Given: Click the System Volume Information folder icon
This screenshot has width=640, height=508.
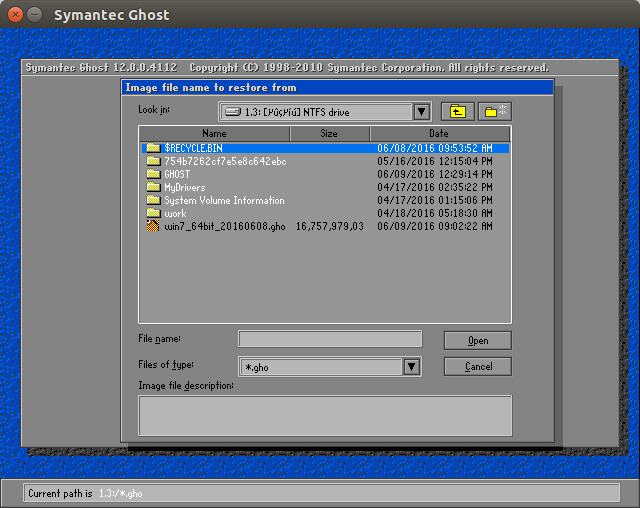Looking at the screenshot, I should (153, 200).
